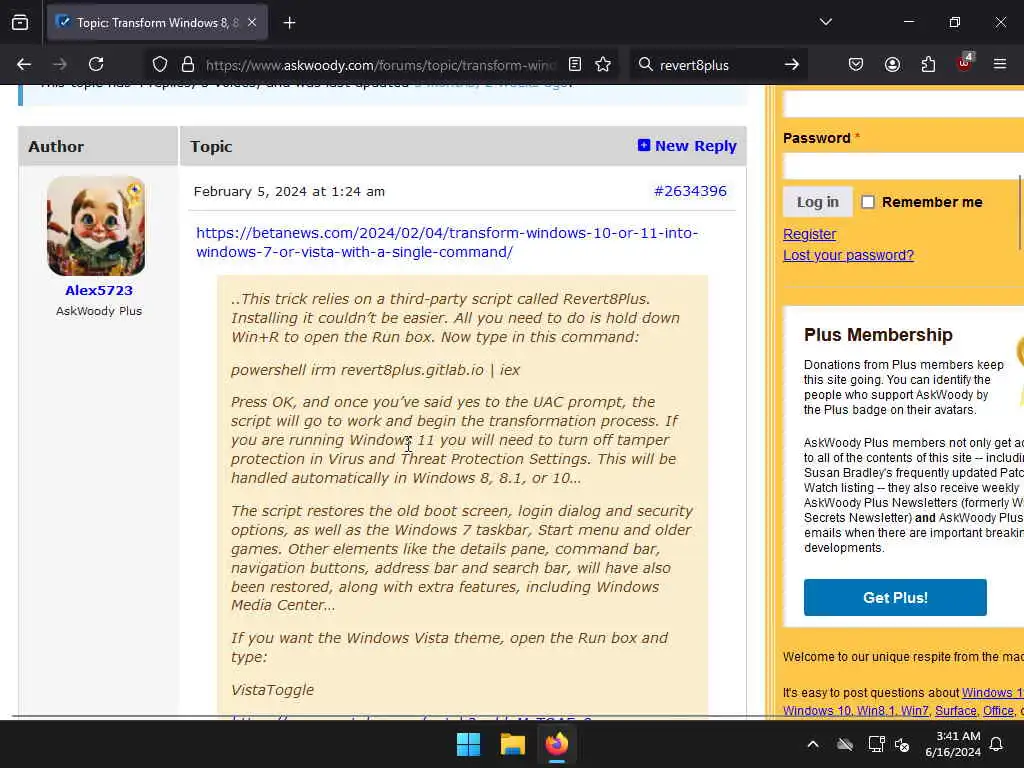Image resolution: width=1024 pixels, height=768 pixels.
Task: Open the Lost your password link
Action: click(x=848, y=255)
